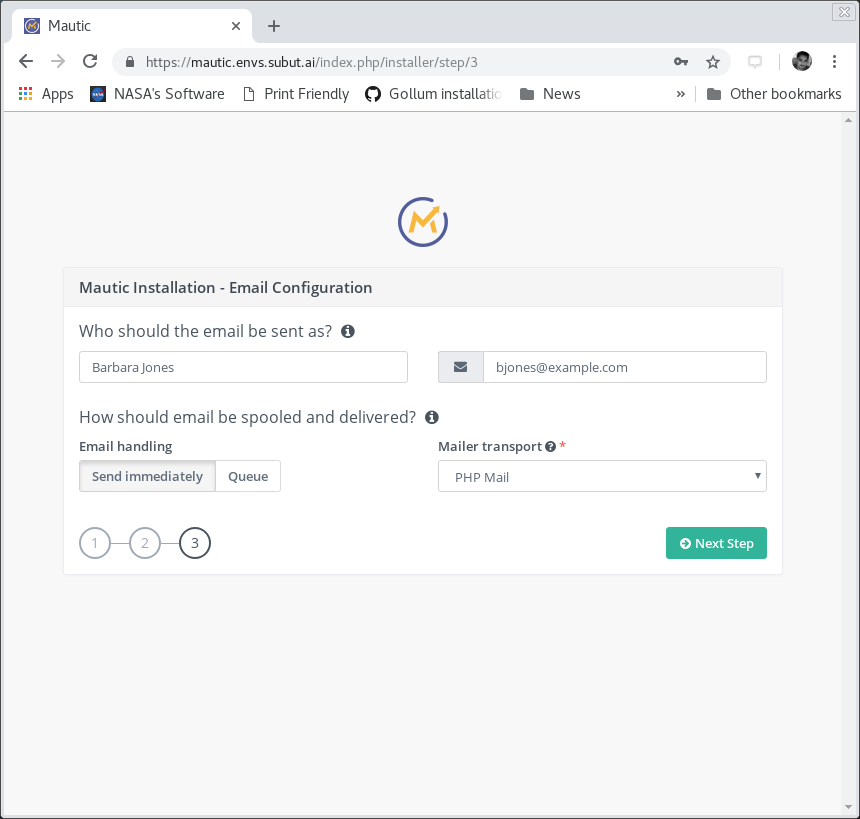The image size is (860, 819).
Task: Click Mailer transport help question icon
Action: (551, 447)
